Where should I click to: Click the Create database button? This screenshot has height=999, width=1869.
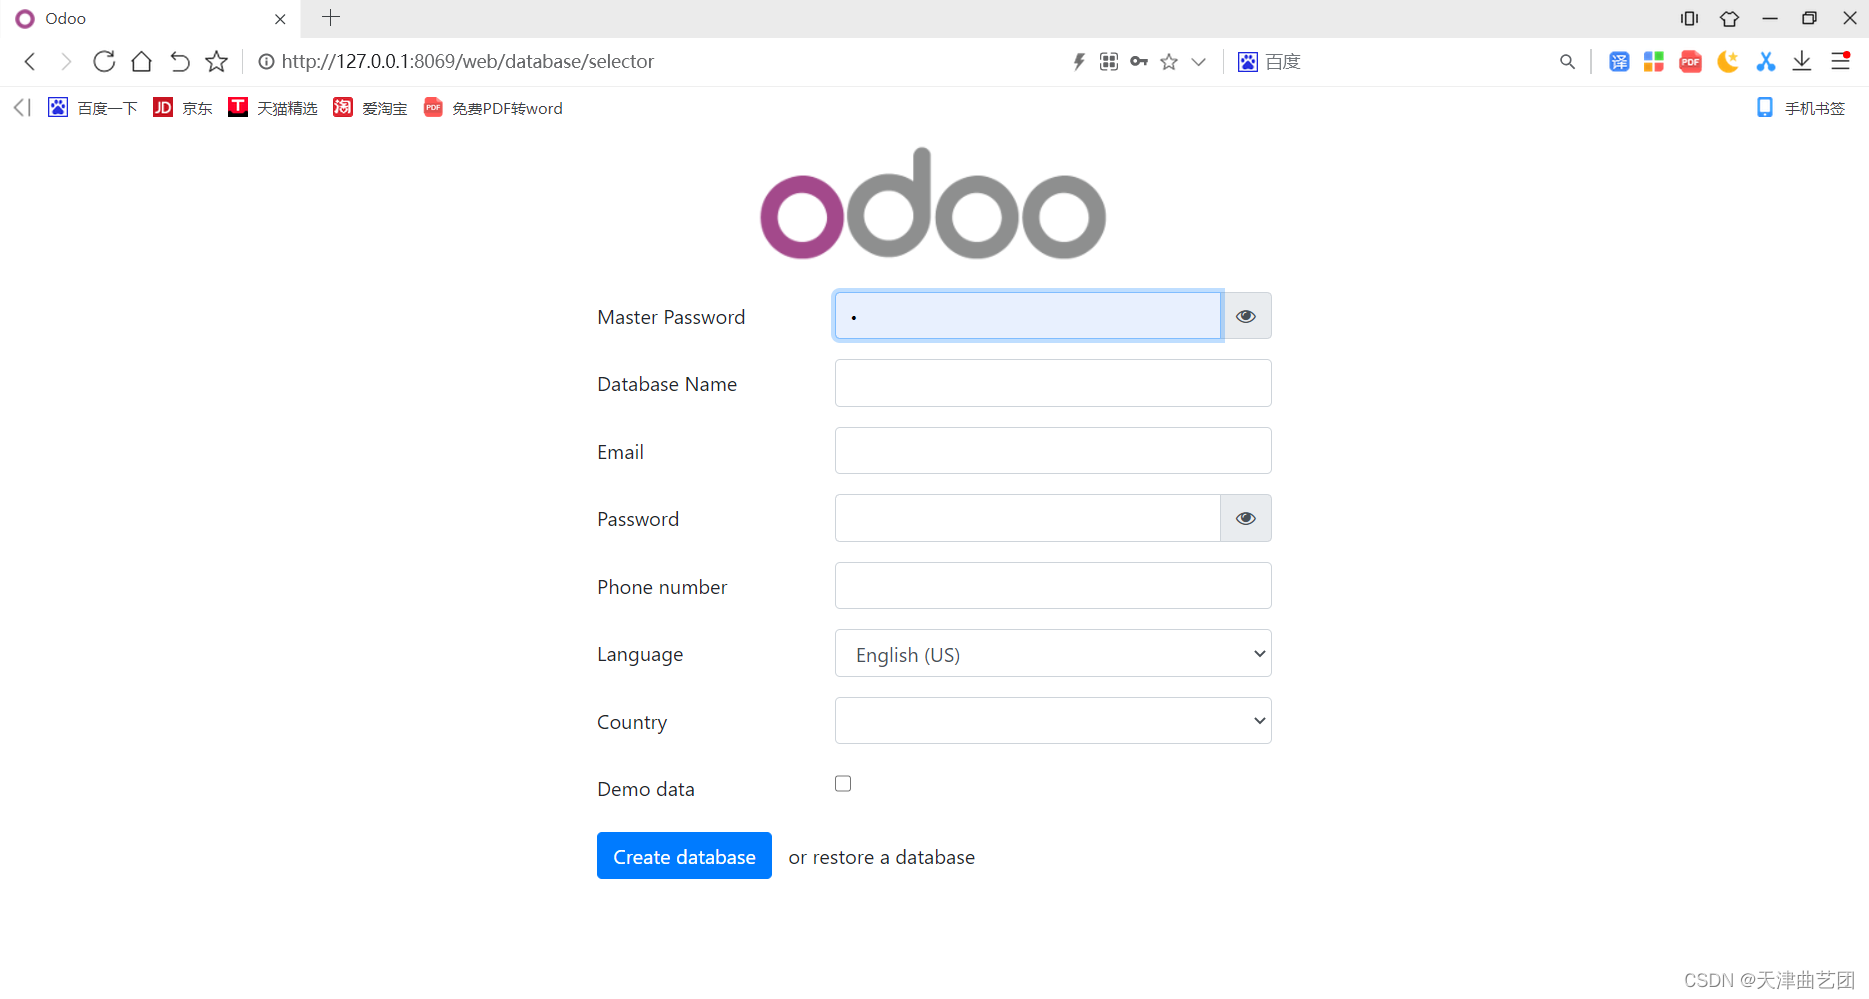click(x=684, y=856)
